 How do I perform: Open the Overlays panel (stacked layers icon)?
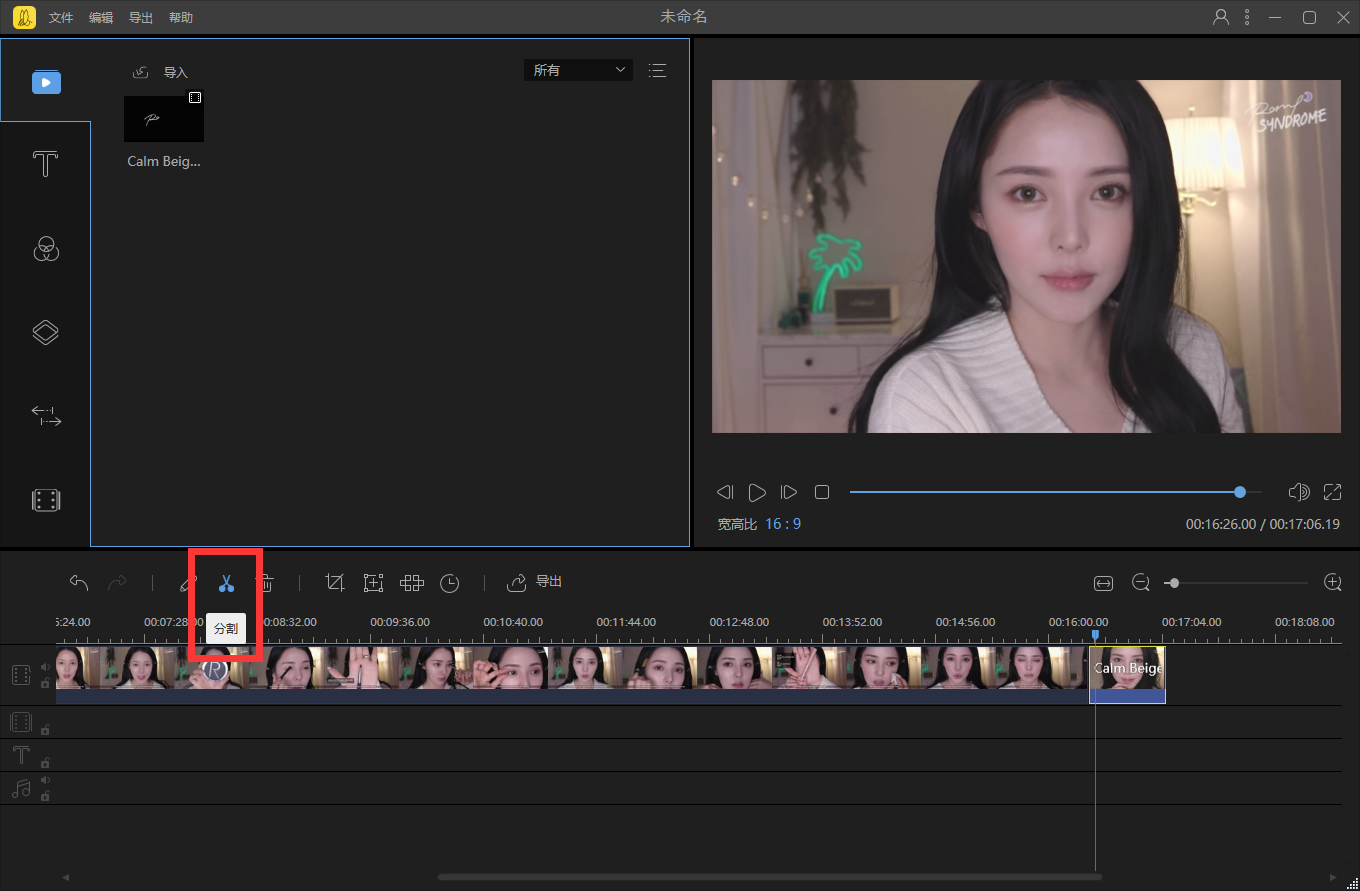pyautogui.click(x=46, y=332)
